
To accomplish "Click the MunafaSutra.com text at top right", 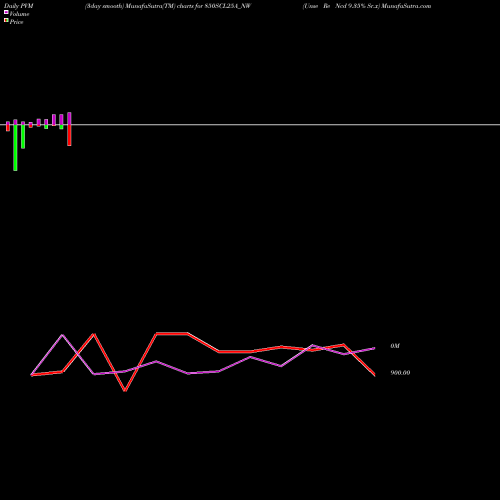I will click(406, 6).
